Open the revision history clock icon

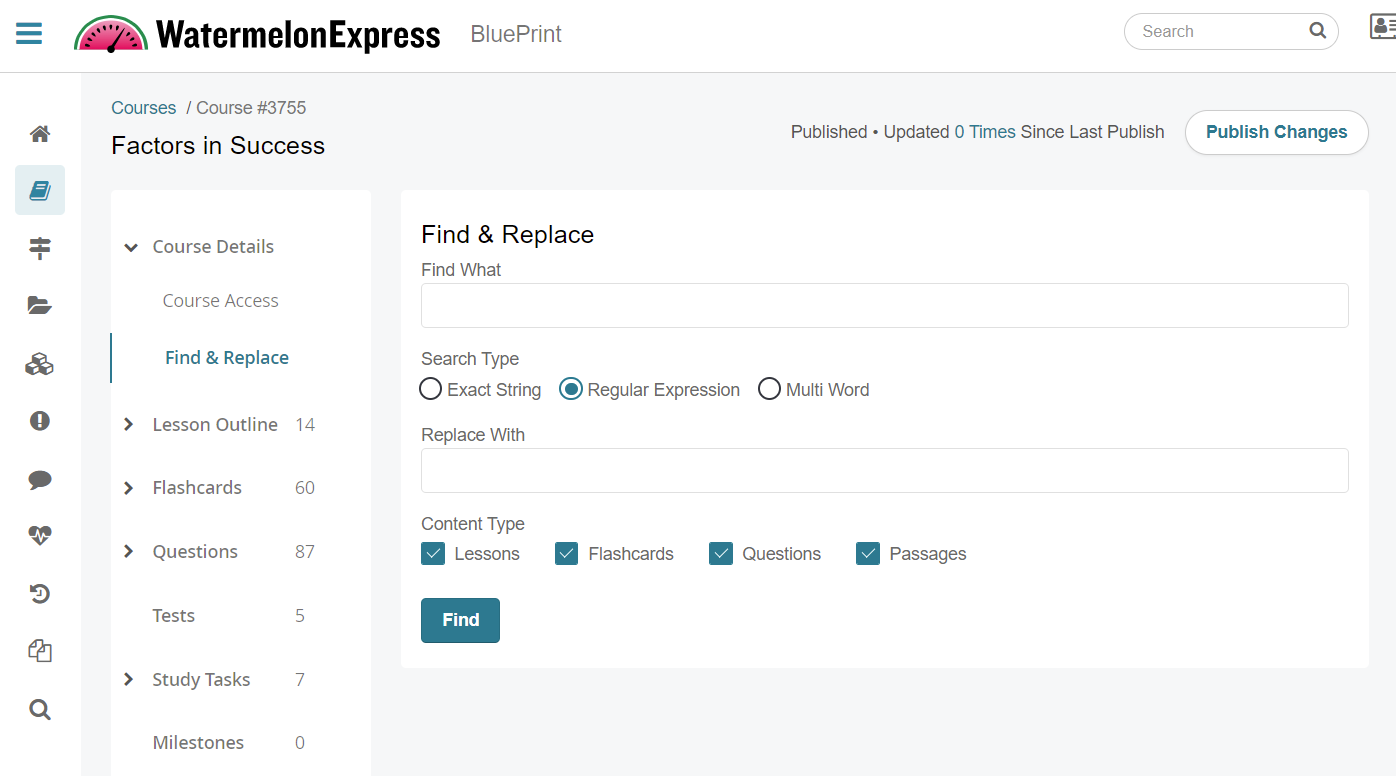(39, 593)
